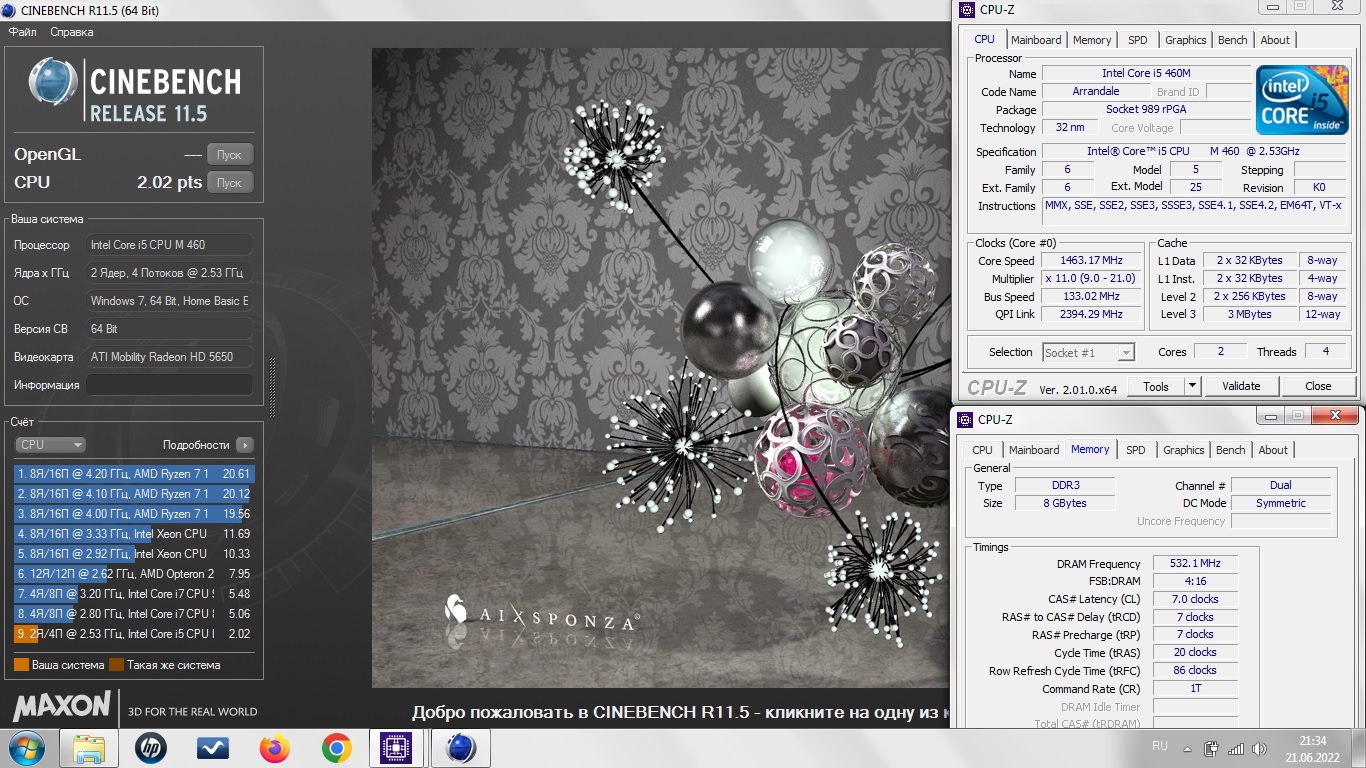Click the memory Size 8 GBytes value
The height and width of the screenshot is (768, 1366).
point(1065,503)
